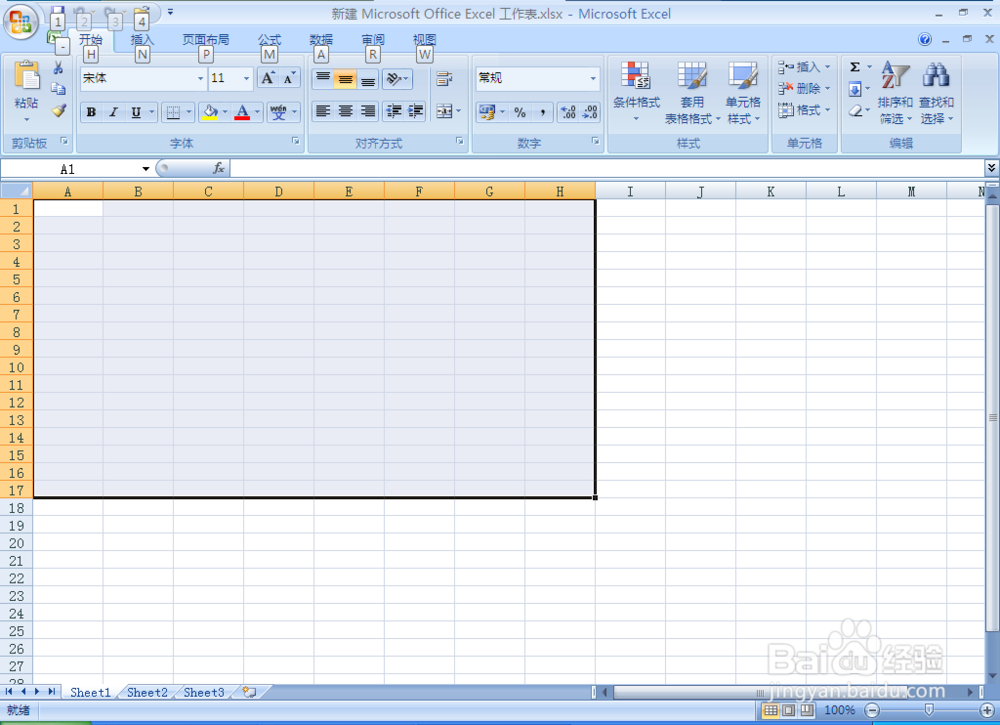1000x725 pixels.
Task: Switch to the 页面布局 ribbon tab
Action: (x=205, y=40)
